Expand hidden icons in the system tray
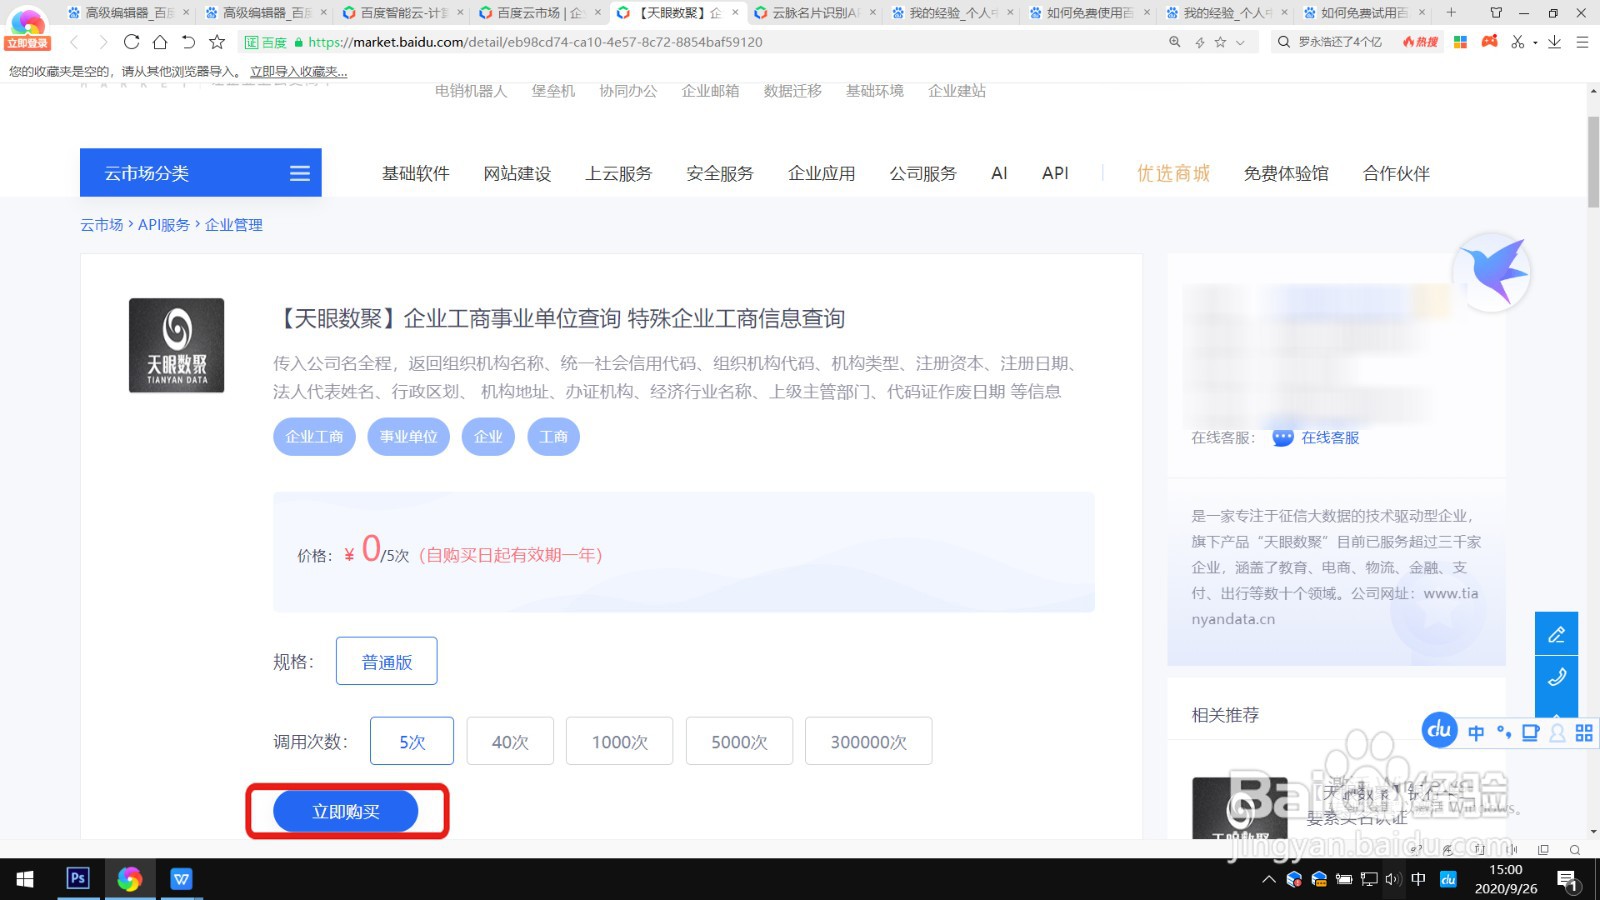 tap(1268, 880)
